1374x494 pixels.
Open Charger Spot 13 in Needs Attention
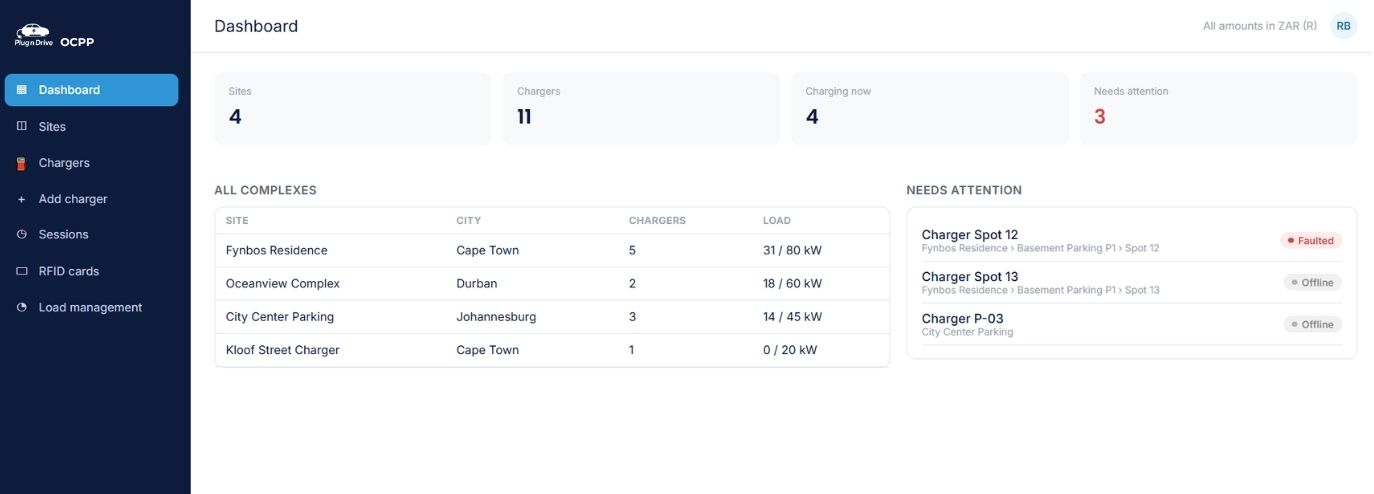pyautogui.click(x=1131, y=283)
